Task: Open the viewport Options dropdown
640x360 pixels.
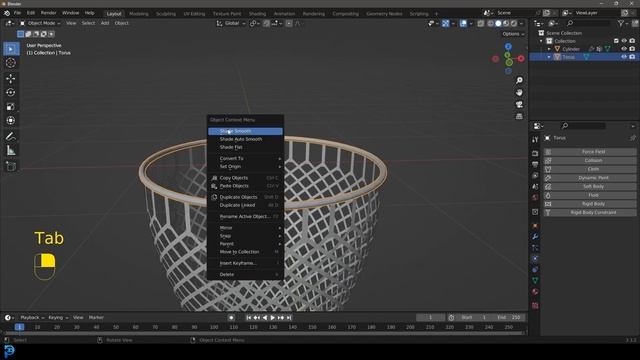Action: (513, 34)
